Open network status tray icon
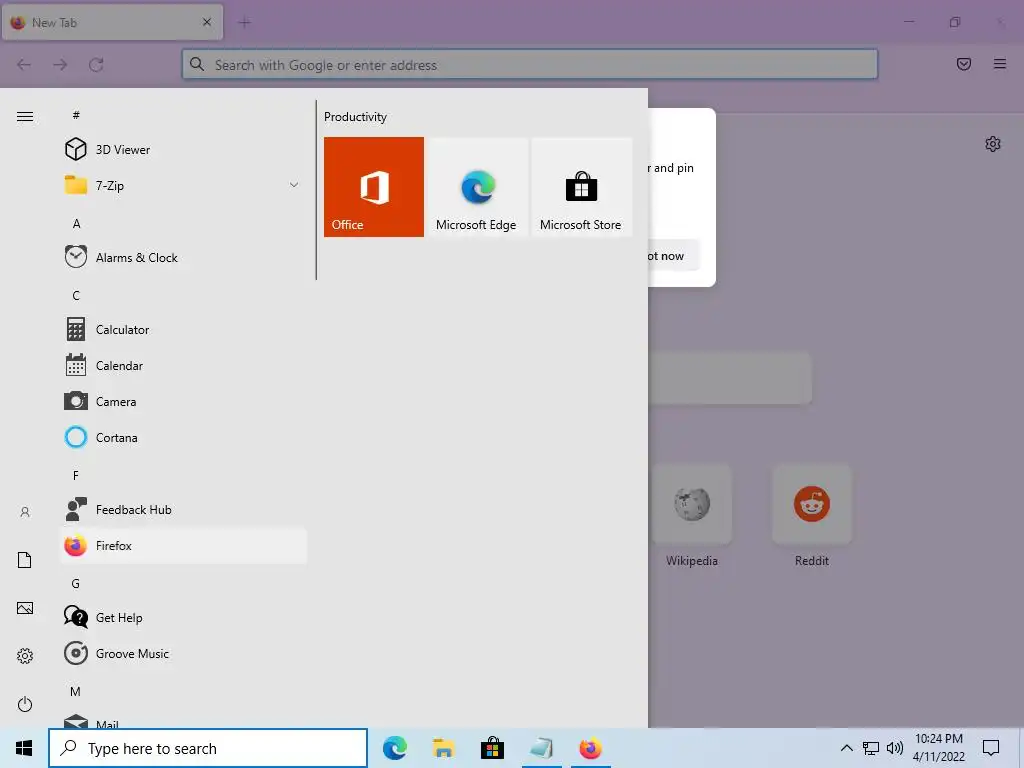The width and height of the screenshot is (1024, 768). click(x=871, y=748)
